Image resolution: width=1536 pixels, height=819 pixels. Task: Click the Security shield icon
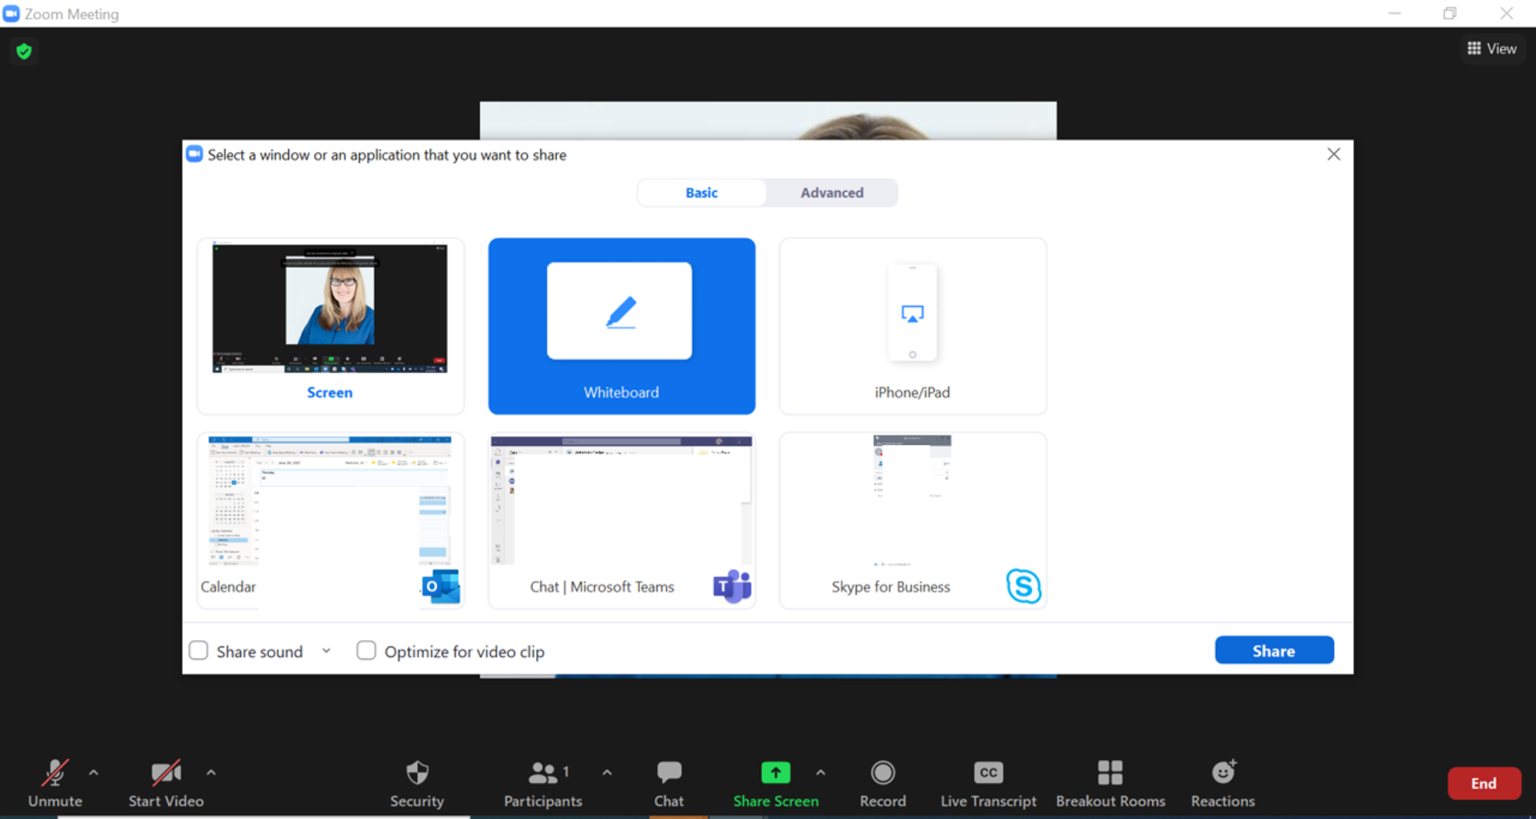pos(416,771)
